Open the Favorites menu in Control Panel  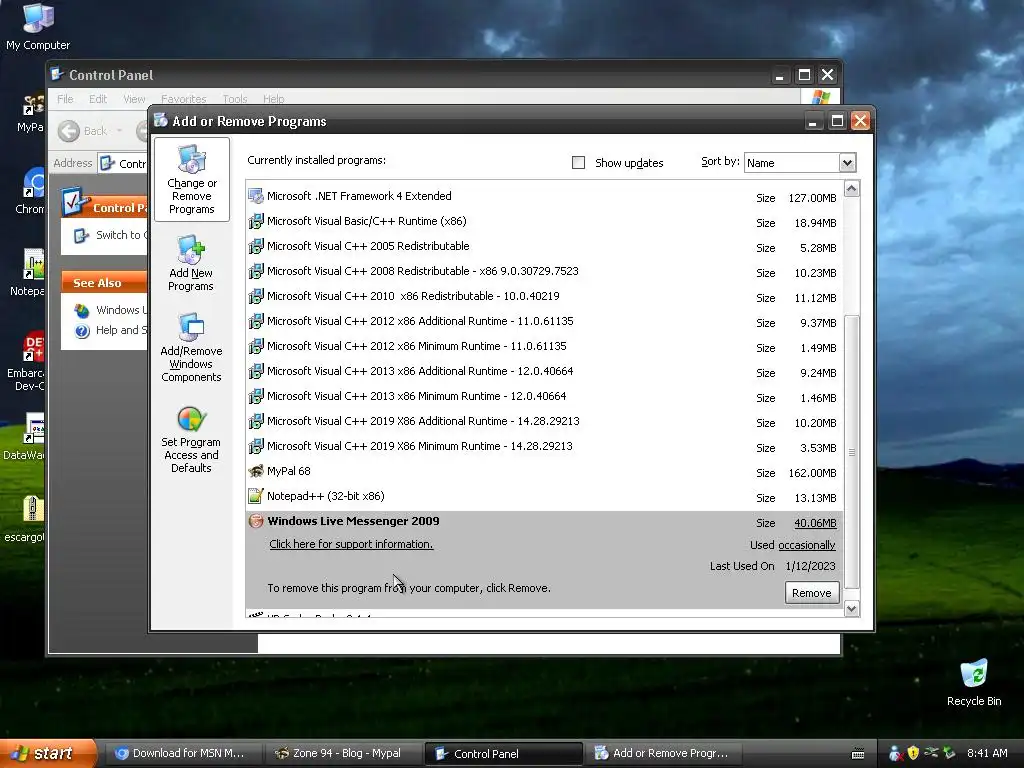[x=184, y=99]
